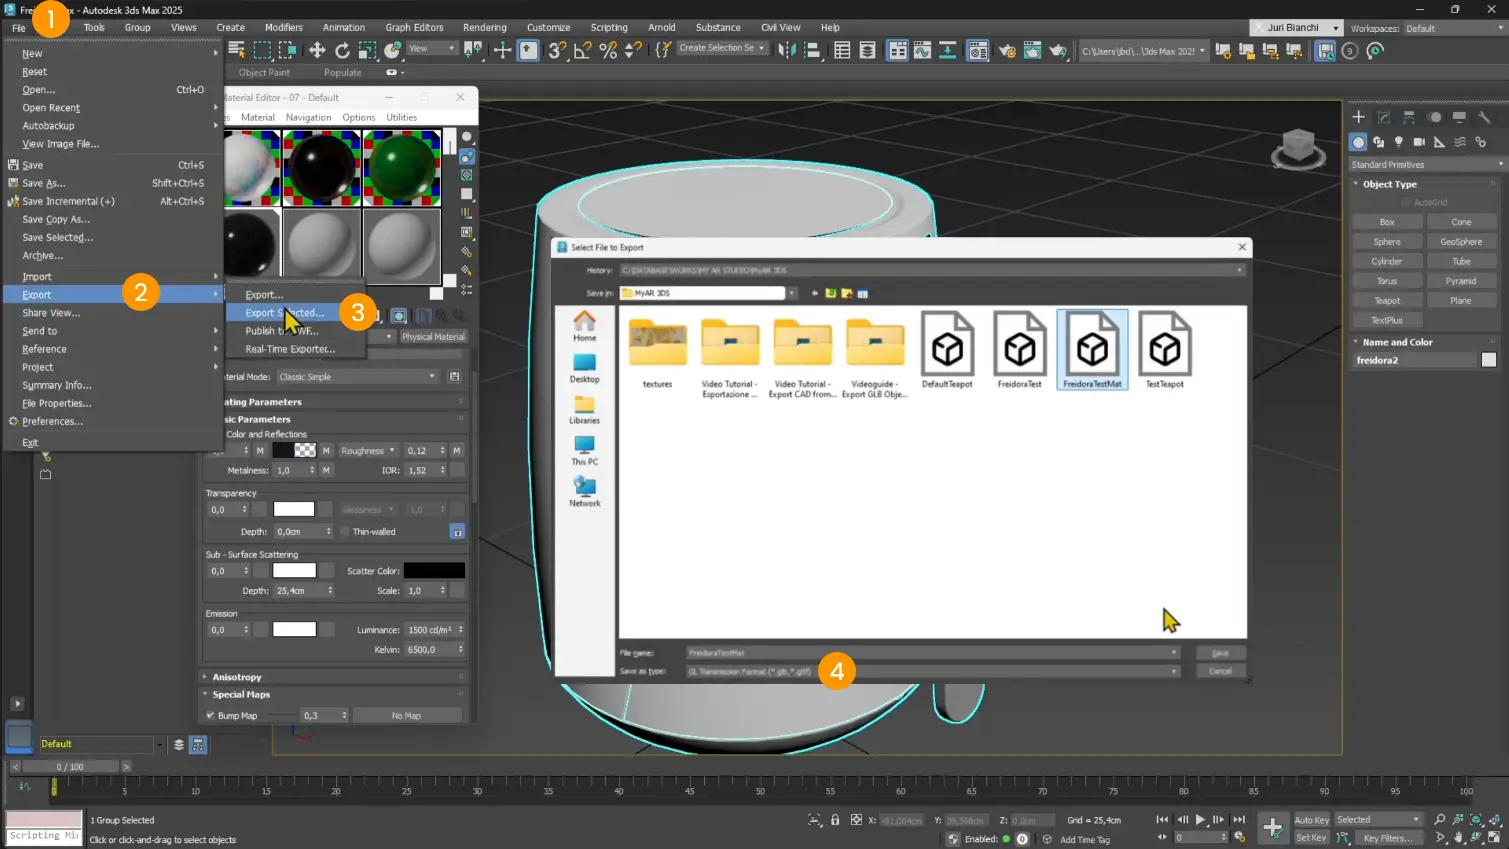Click the object color swatch beside freidora2
This screenshot has height=849, width=1509.
point(1489,360)
